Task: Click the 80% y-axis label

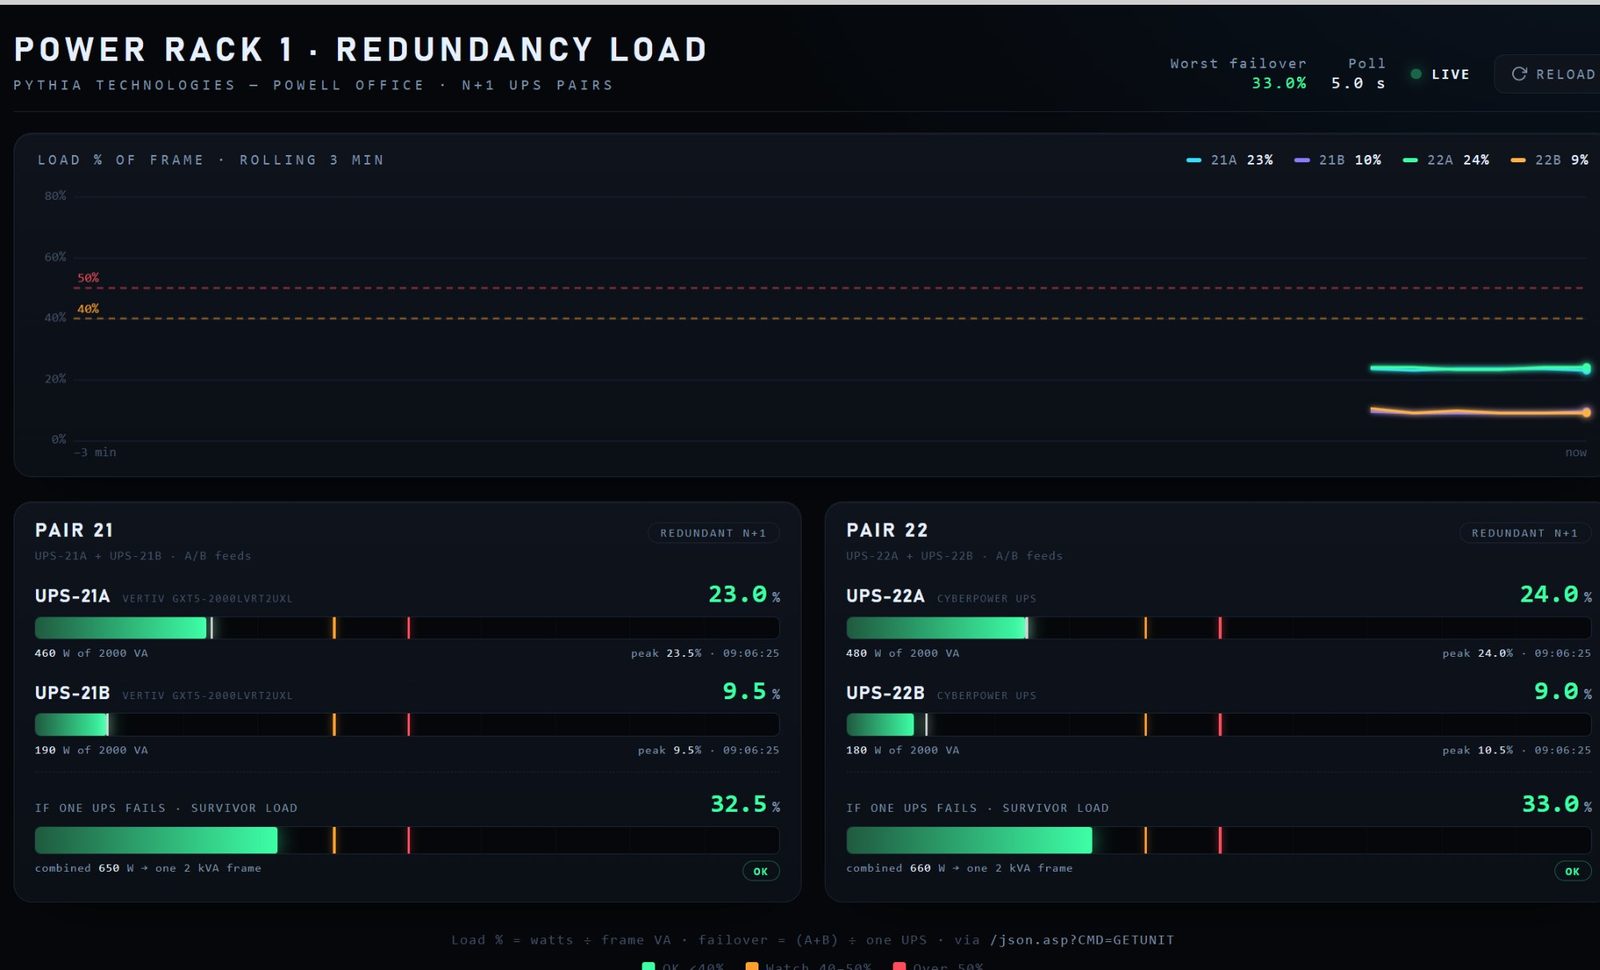Action: pyautogui.click(x=55, y=196)
